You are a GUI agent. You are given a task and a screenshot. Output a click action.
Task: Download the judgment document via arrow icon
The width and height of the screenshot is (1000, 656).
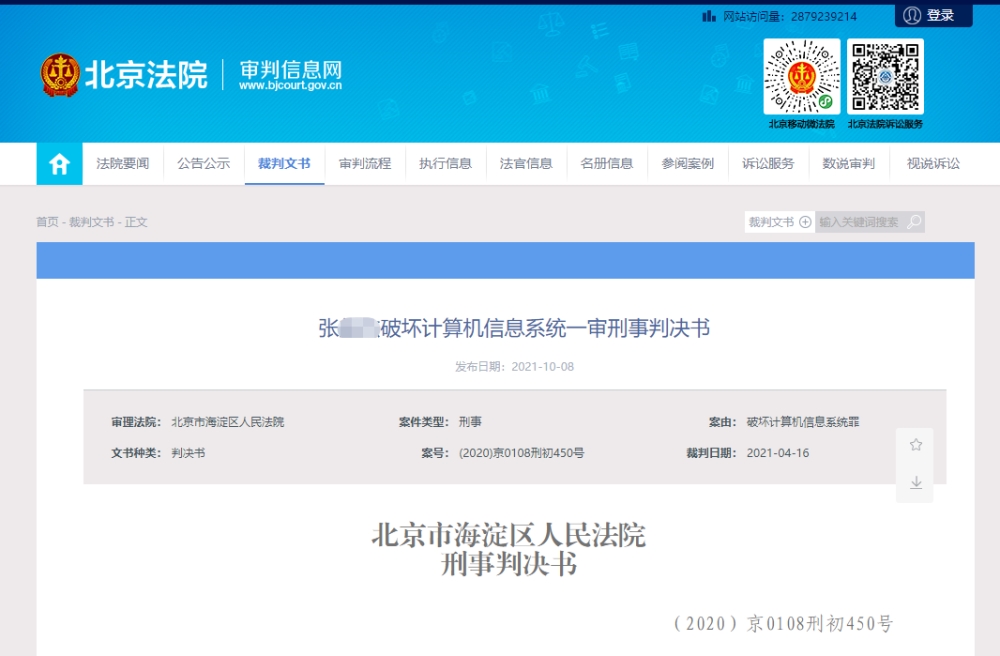[915, 483]
